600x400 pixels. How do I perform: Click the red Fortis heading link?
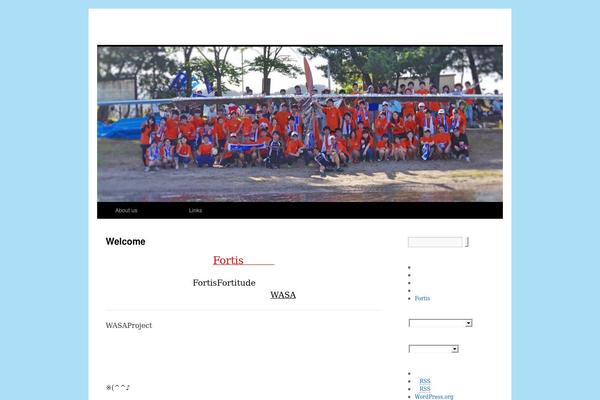(x=243, y=260)
